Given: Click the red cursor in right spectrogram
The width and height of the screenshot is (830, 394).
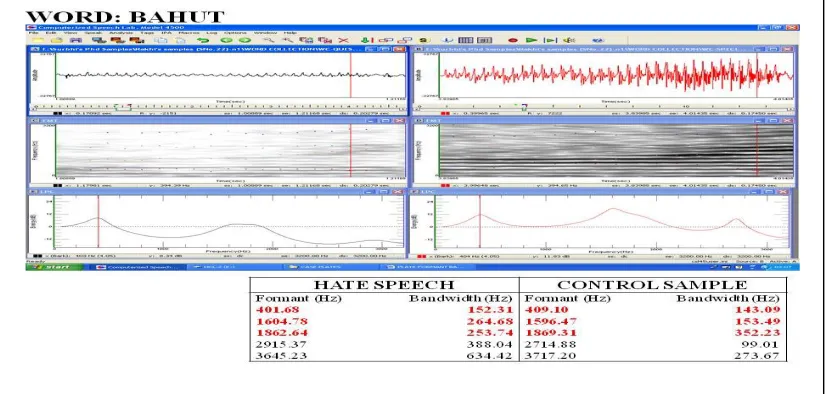Looking at the screenshot, I should coord(757,151).
